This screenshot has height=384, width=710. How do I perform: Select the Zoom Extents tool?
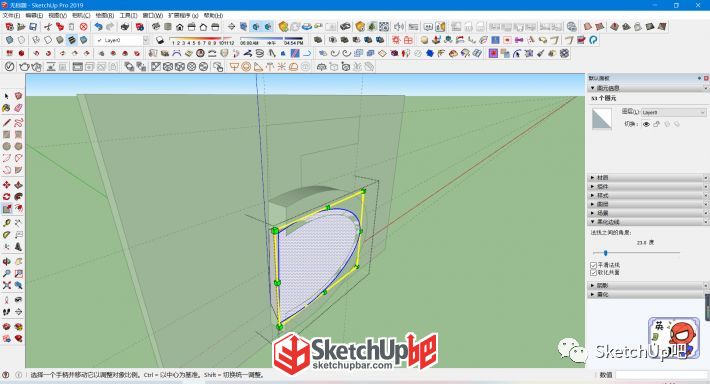(6, 285)
